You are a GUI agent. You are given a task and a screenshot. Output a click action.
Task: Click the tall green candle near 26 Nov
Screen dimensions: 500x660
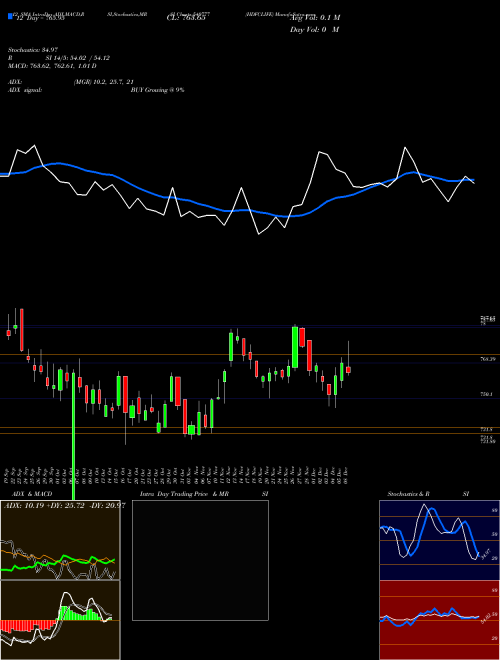click(x=295, y=347)
